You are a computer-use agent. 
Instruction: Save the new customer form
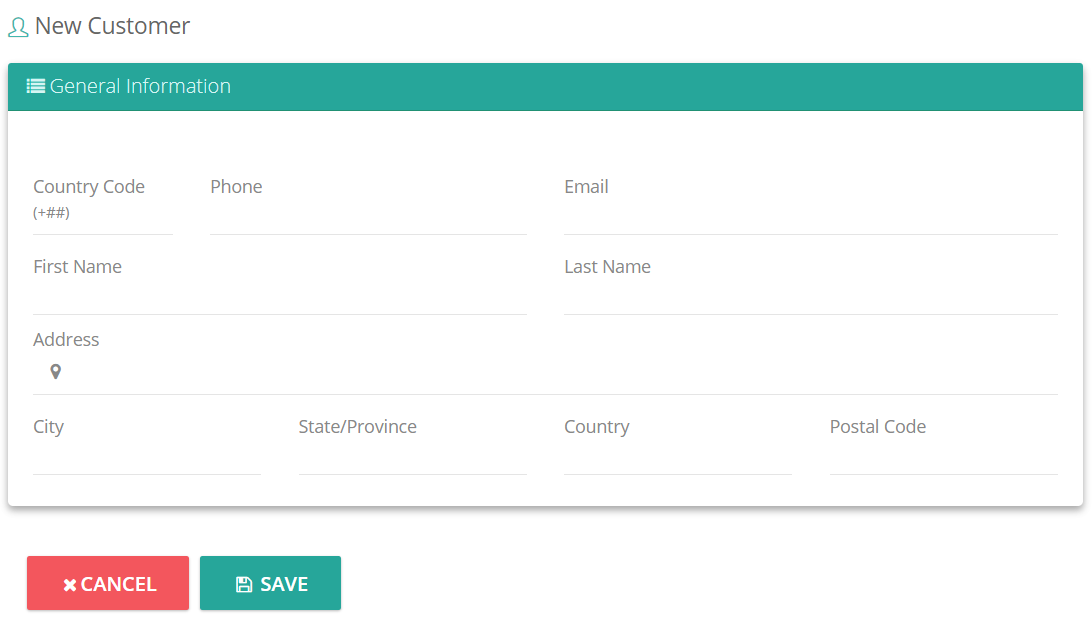[x=270, y=583]
